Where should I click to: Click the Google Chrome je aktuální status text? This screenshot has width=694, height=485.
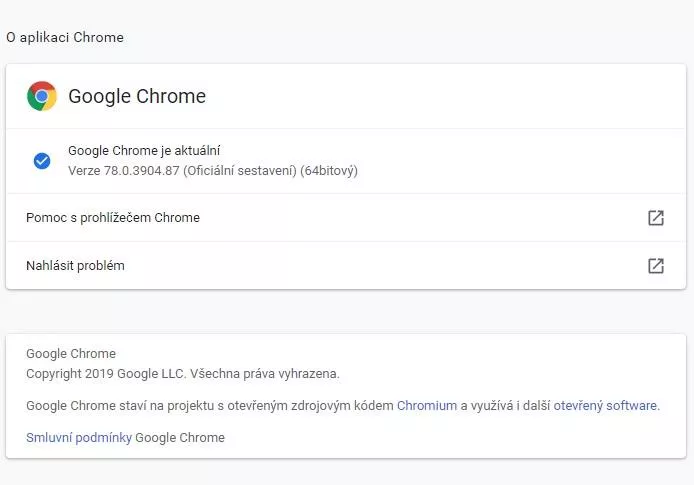[x=144, y=151]
